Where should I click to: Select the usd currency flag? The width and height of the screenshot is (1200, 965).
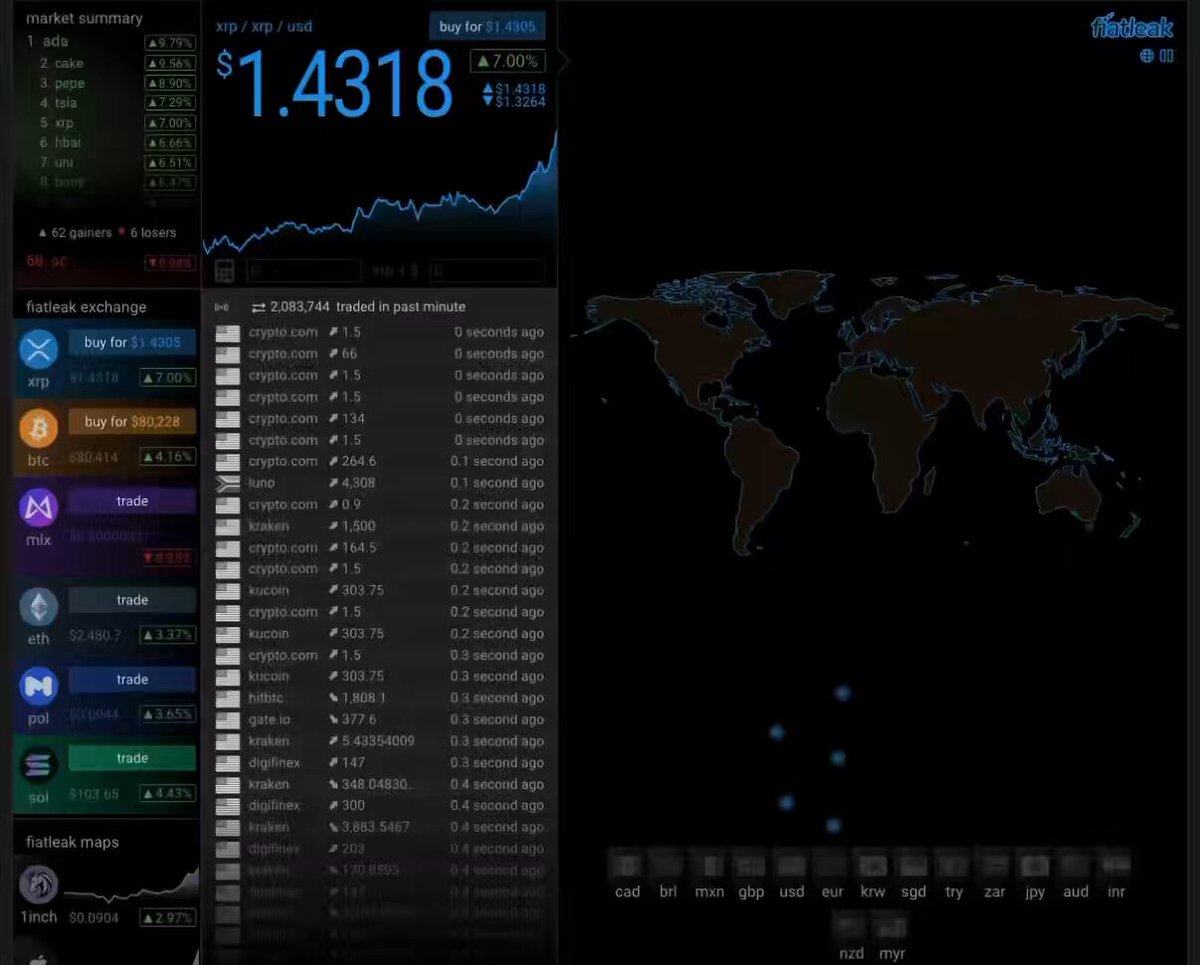click(x=791, y=865)
